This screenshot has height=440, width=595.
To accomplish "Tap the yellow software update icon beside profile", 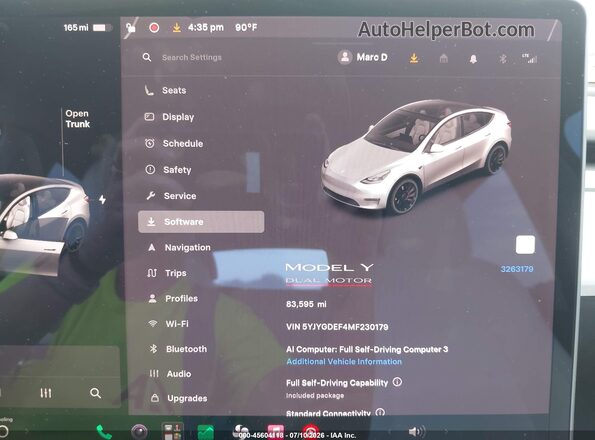I will click(414, 58).
